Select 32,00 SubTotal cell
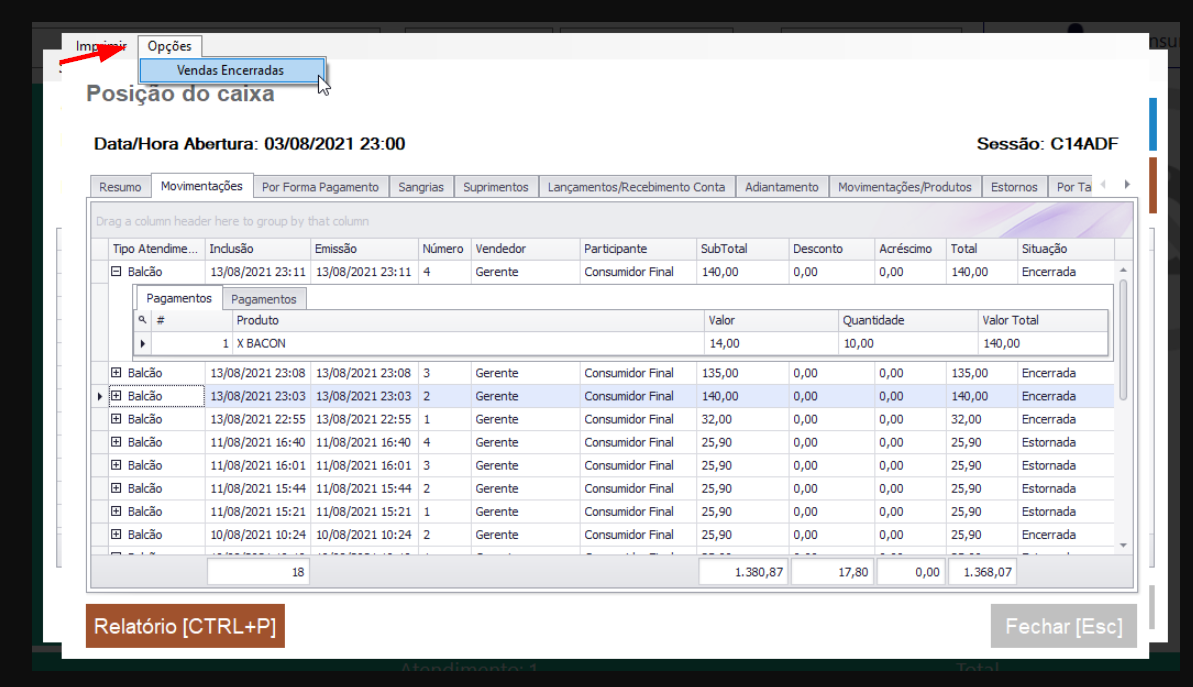The height and width of the screenshot is (687, 1193). [x=741, y=419]
